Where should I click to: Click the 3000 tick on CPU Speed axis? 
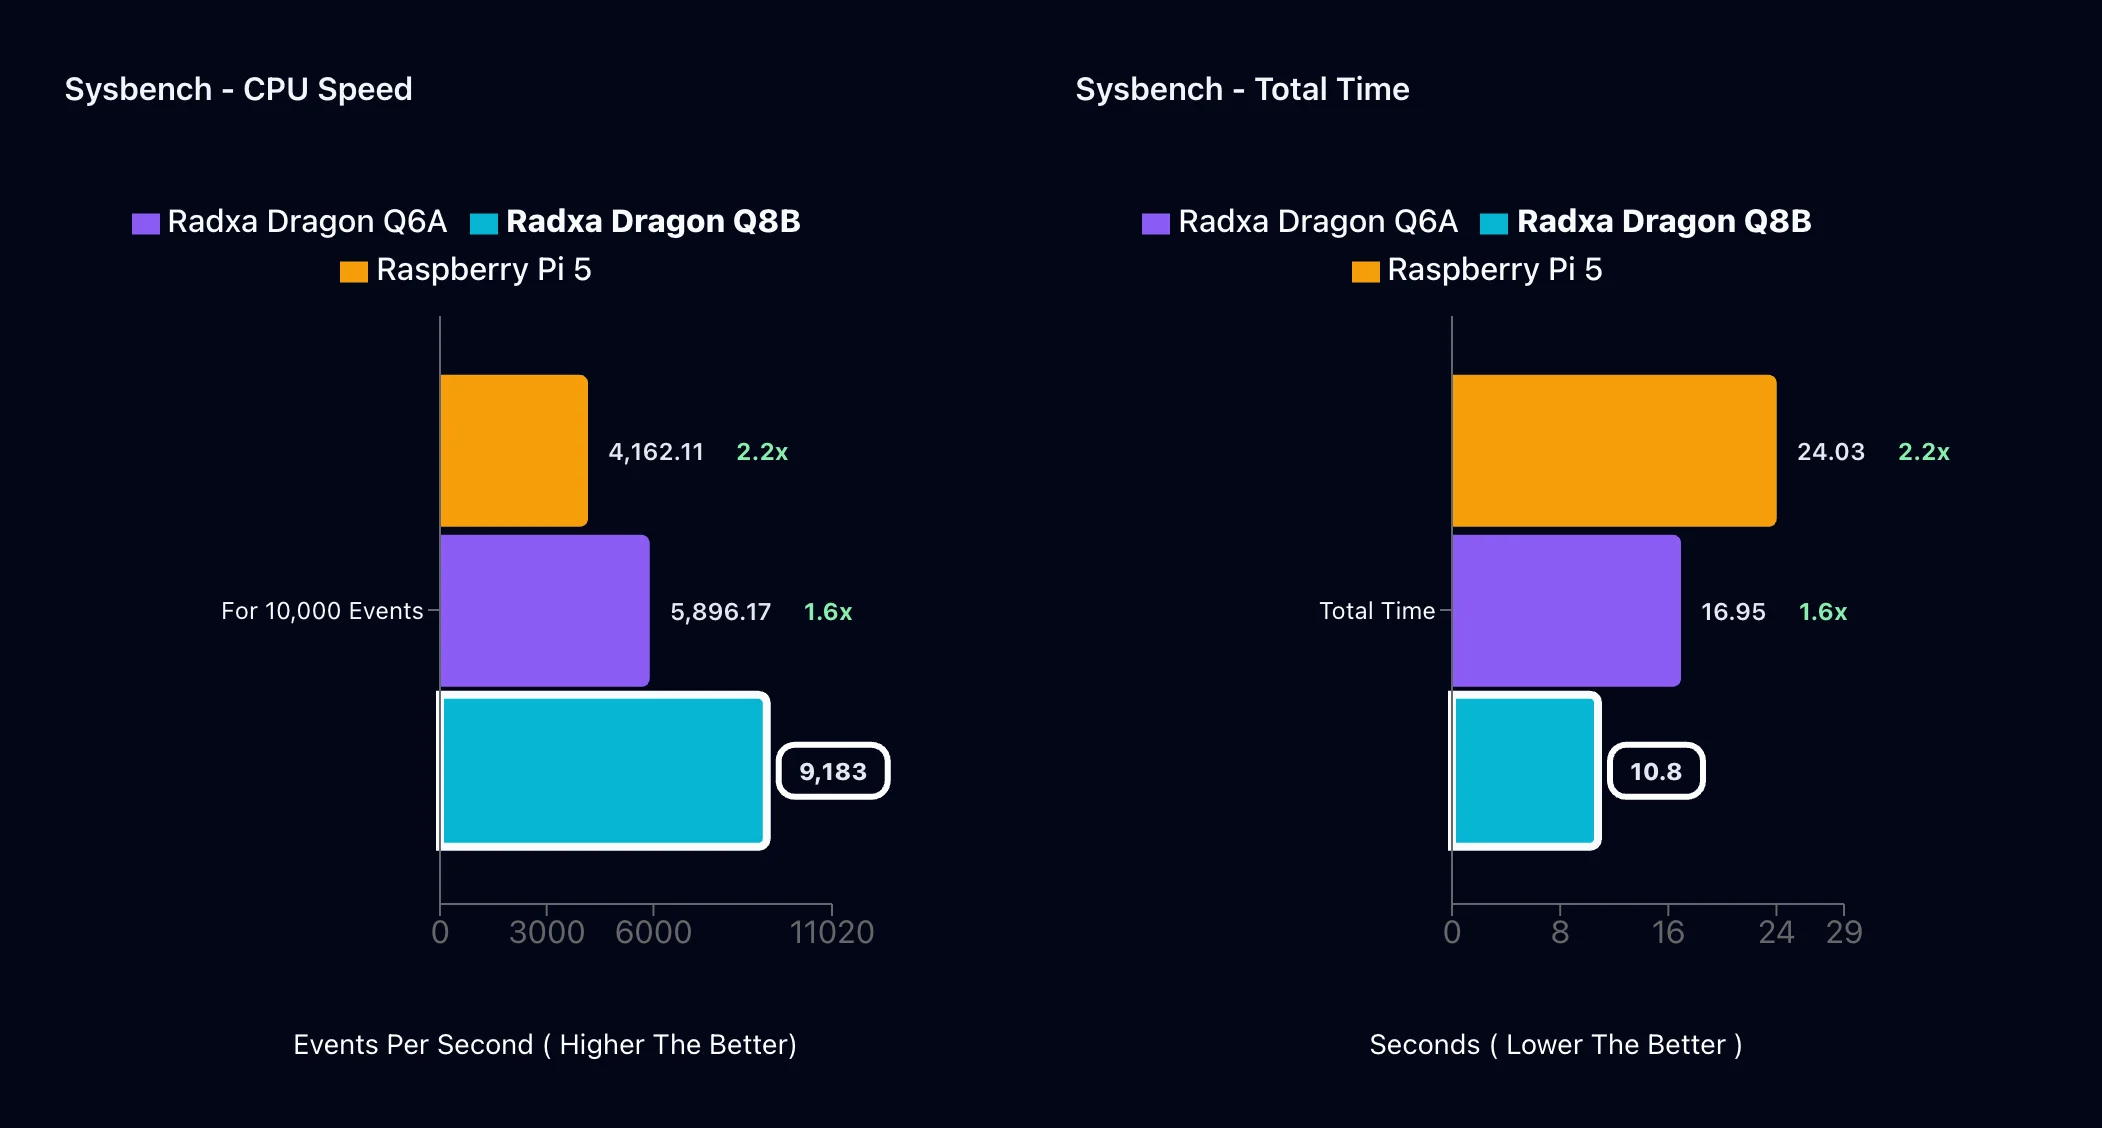[x=547, y=932]
